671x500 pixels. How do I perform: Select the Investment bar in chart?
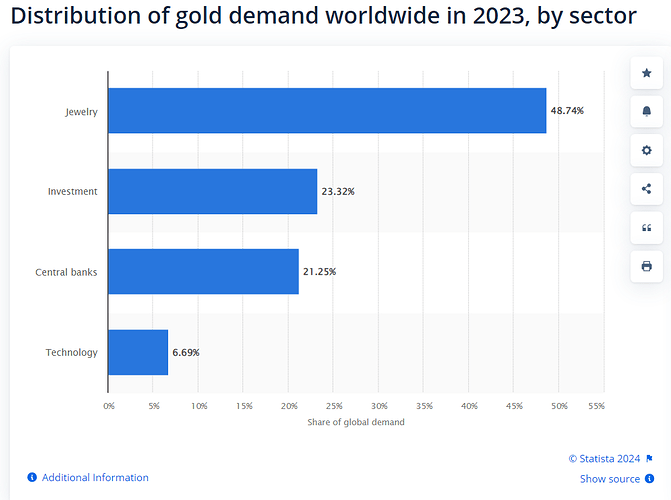click(212, 191)
